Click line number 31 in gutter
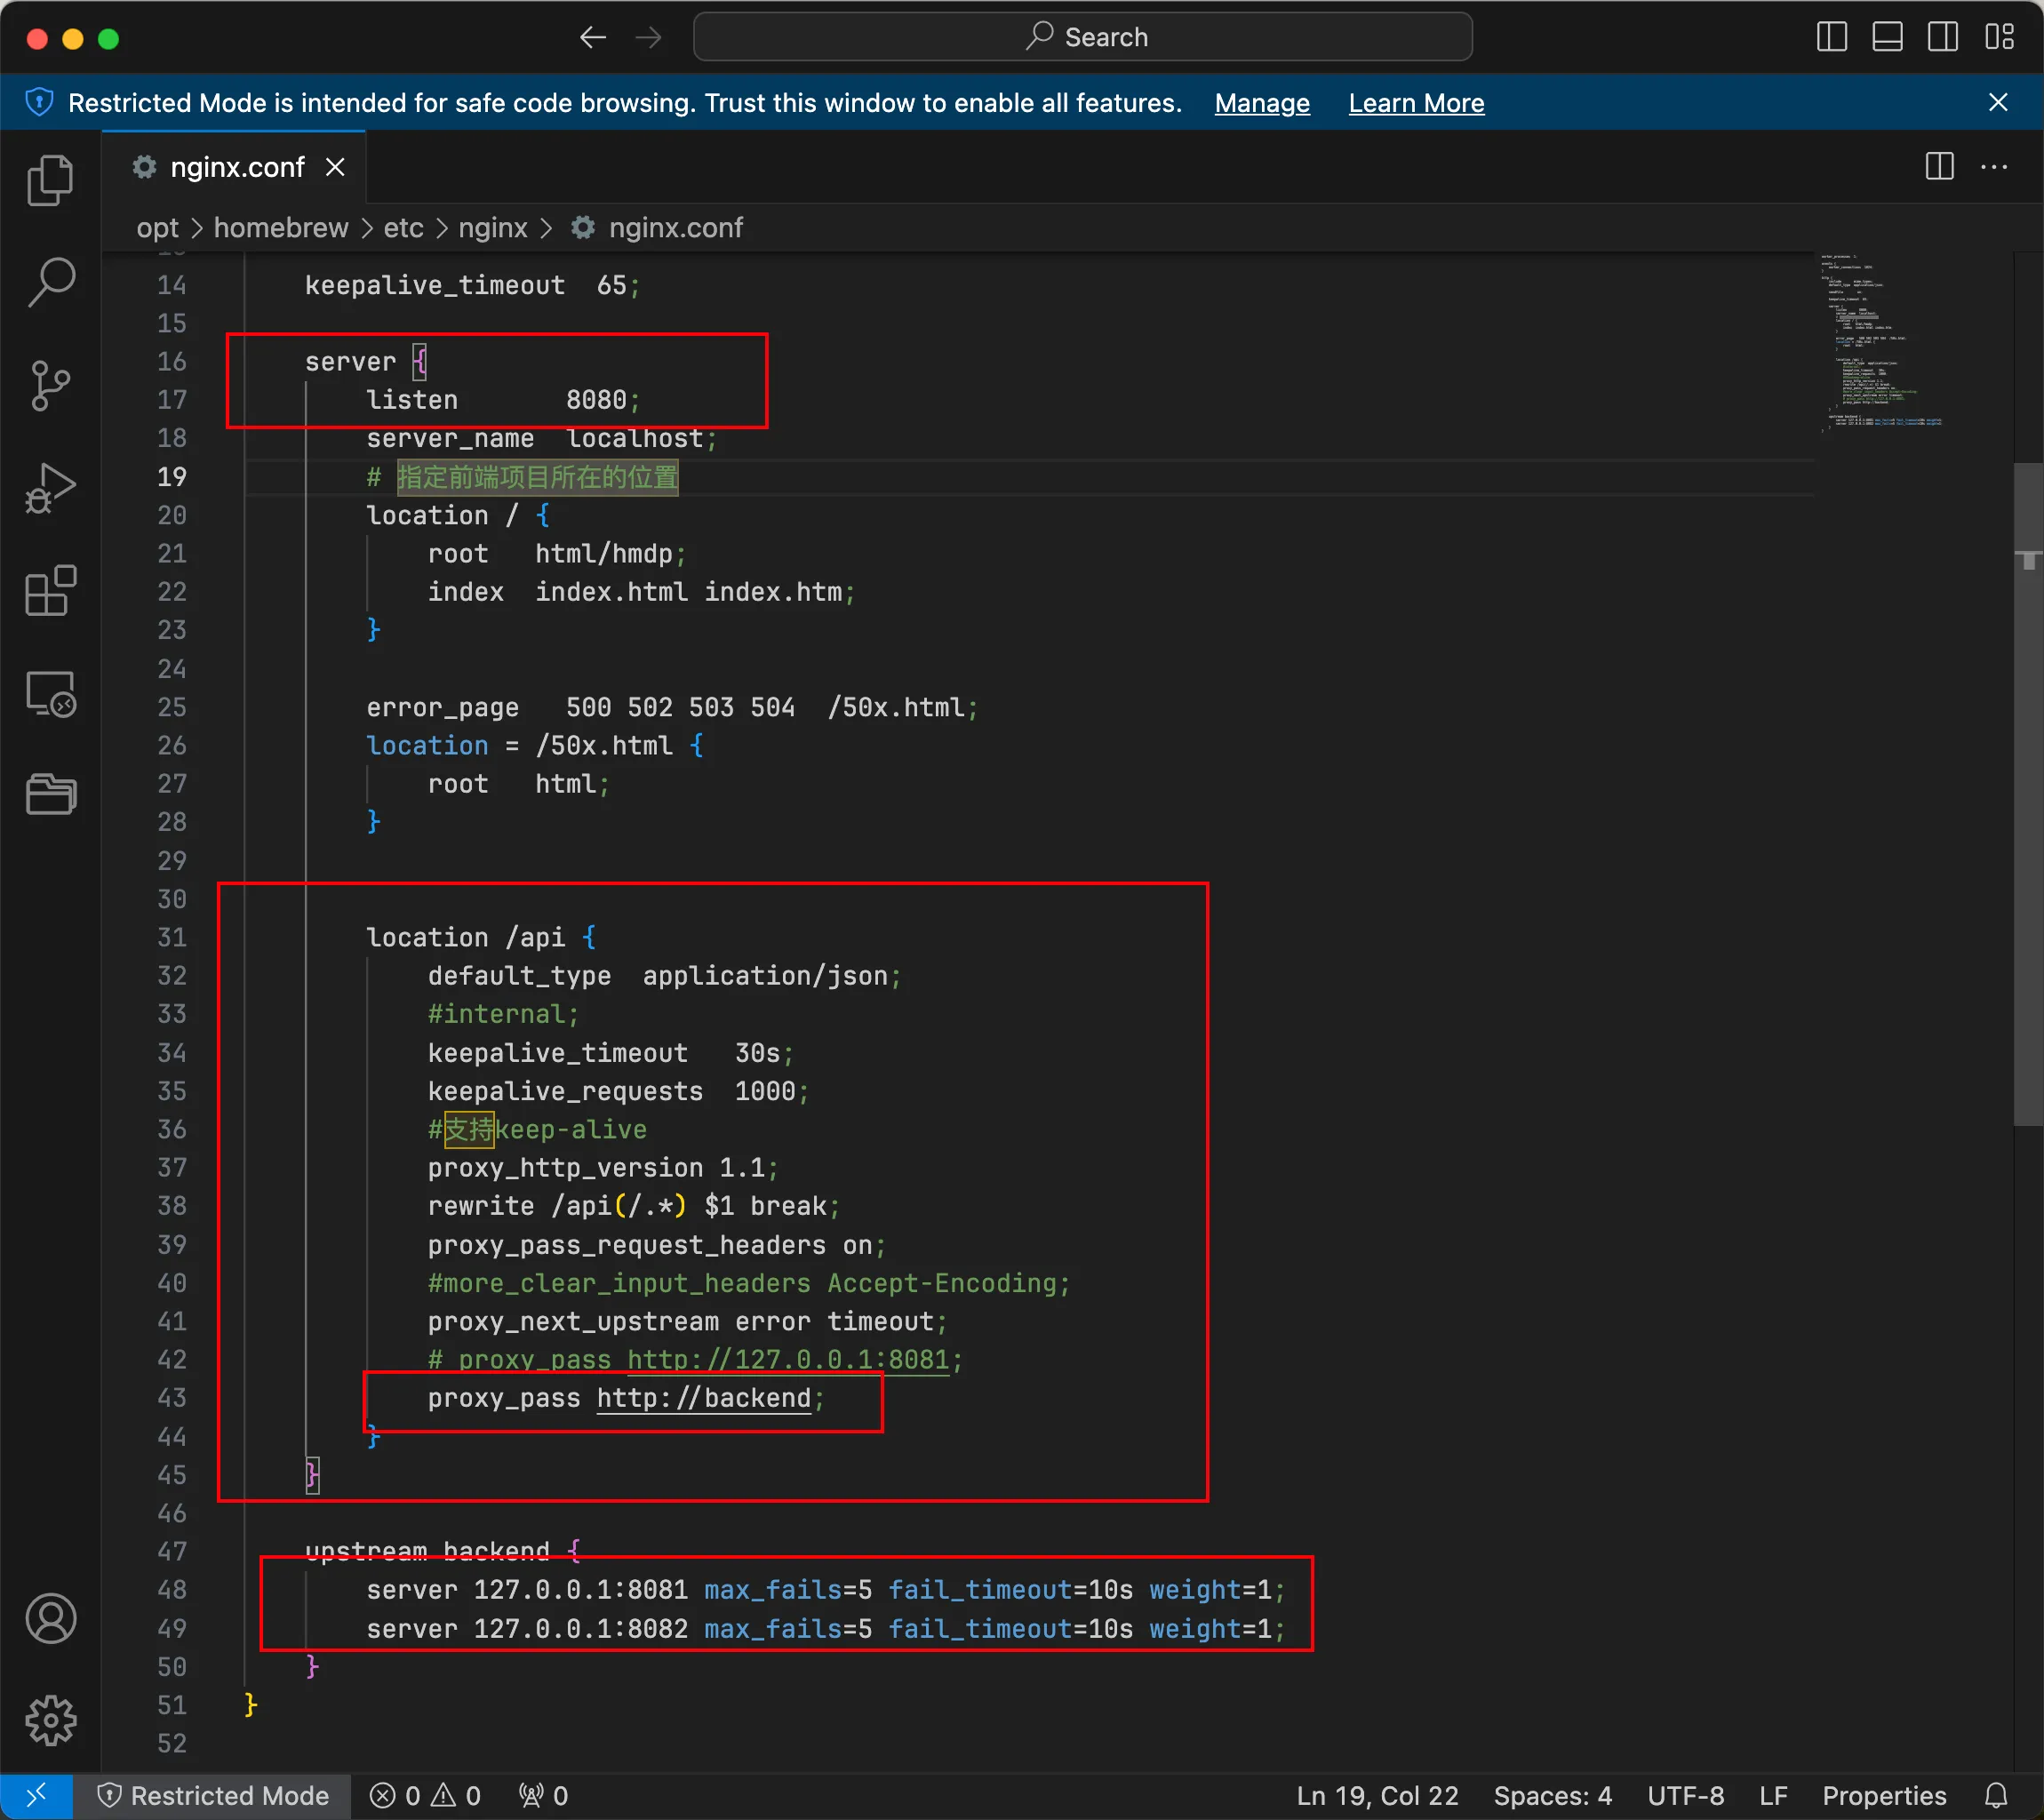 [x=172, y=937]
